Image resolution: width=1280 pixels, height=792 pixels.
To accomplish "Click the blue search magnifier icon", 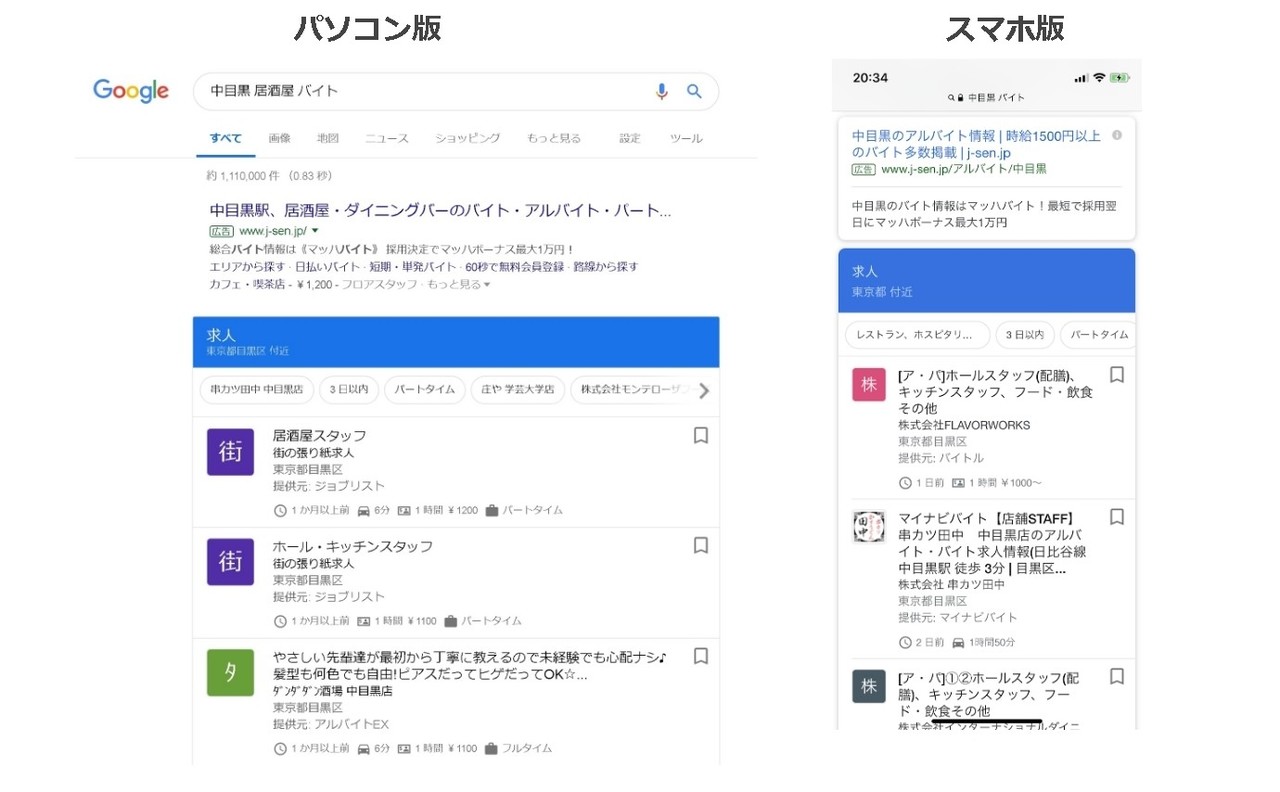I will [x=694, y=91].
